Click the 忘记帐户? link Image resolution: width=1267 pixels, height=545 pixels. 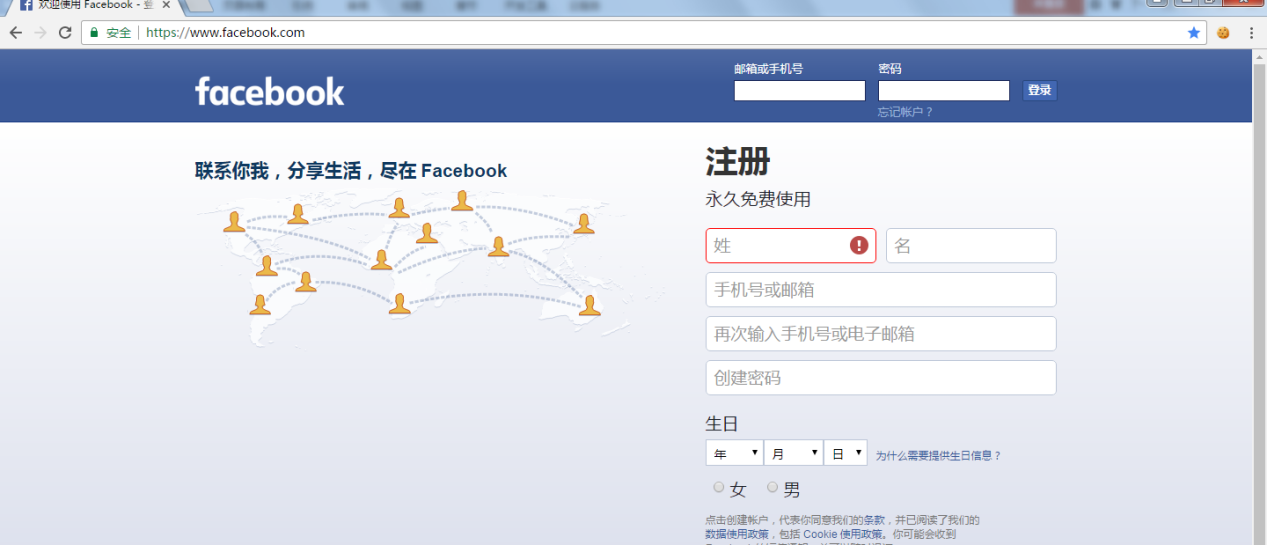click(x=906, y=112)
